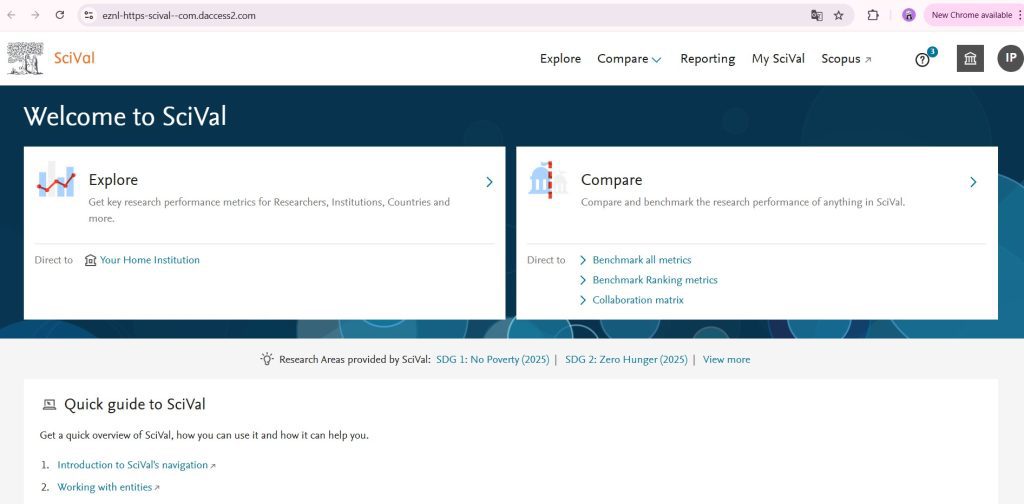Click the Quick guide laptop icon
Image resolution: width=1024 pixels, height=504 pixels.
49,405
